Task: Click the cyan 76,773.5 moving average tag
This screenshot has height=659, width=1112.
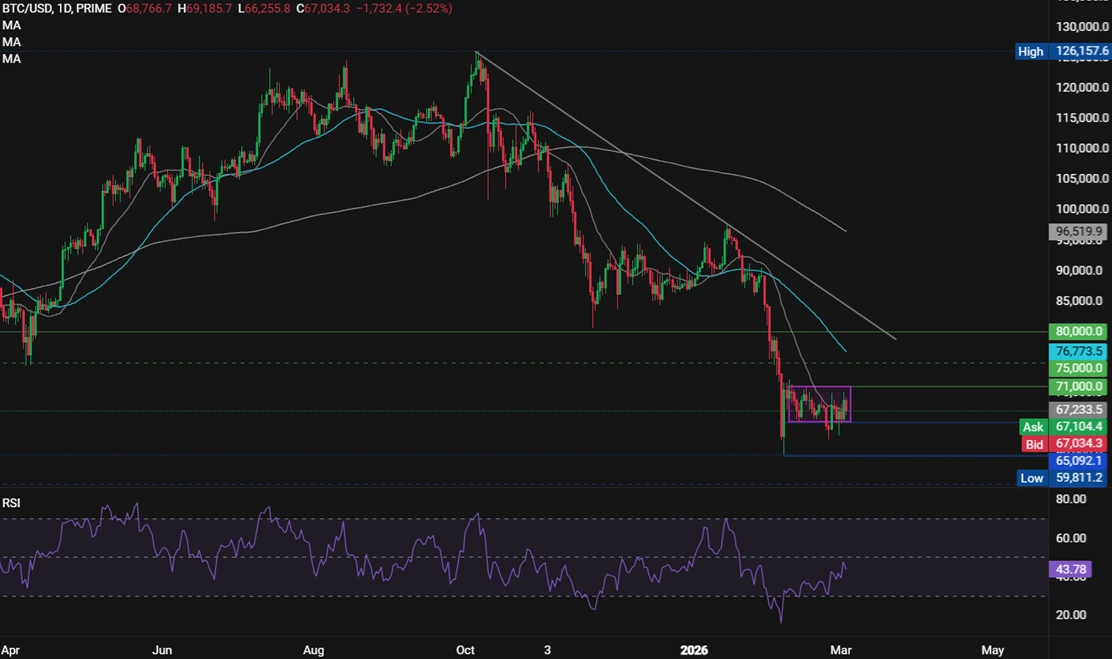Action: coord(1077,351)
